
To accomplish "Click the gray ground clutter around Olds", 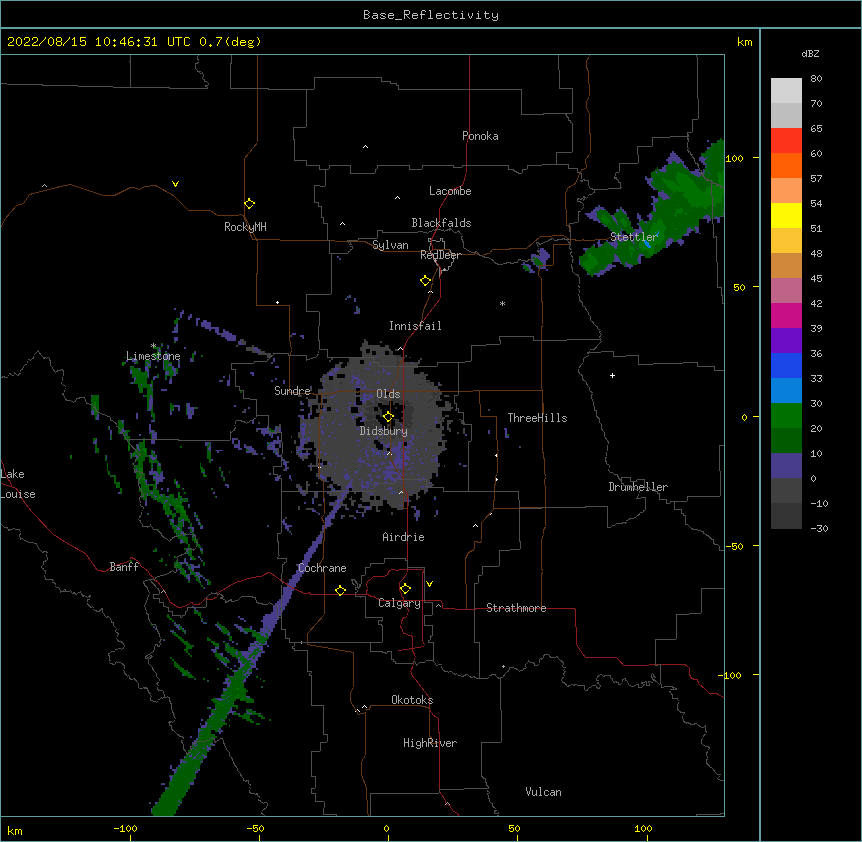I will [379, 429].
